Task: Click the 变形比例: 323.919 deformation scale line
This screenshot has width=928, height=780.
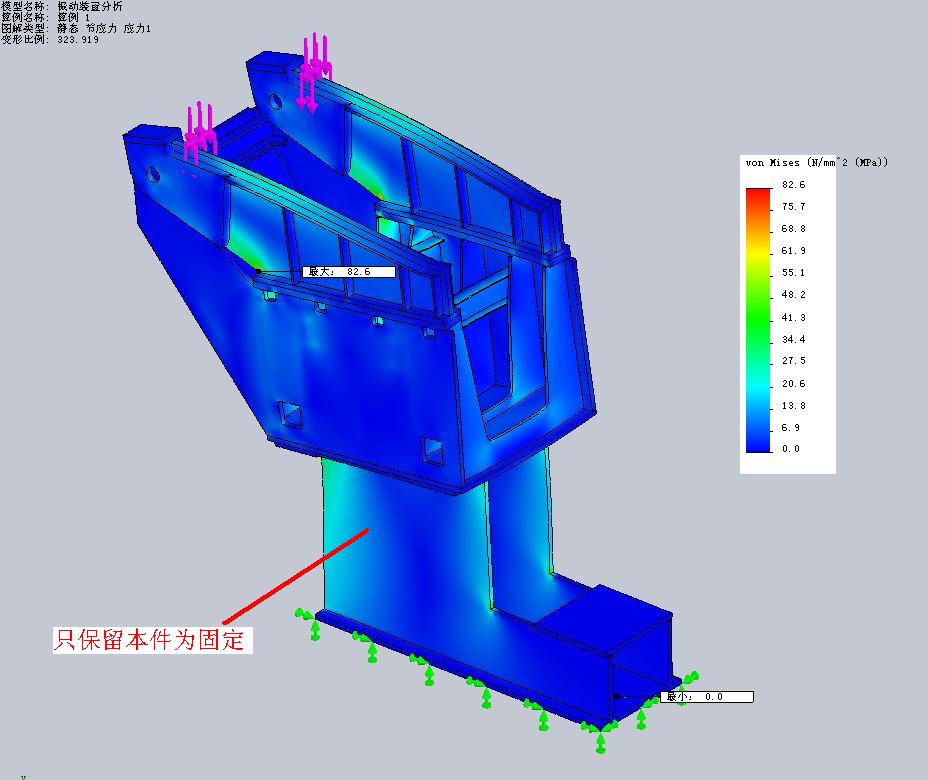Action: pyautogui.click(x=50, y=39)
